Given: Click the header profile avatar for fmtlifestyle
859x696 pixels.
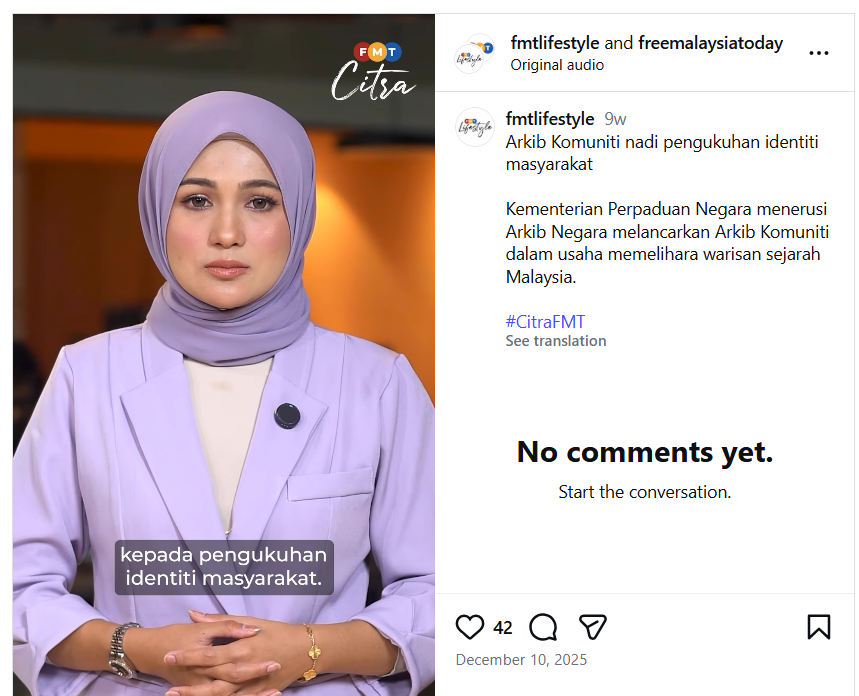Looking at the screenshot, I should pos(474,53).
